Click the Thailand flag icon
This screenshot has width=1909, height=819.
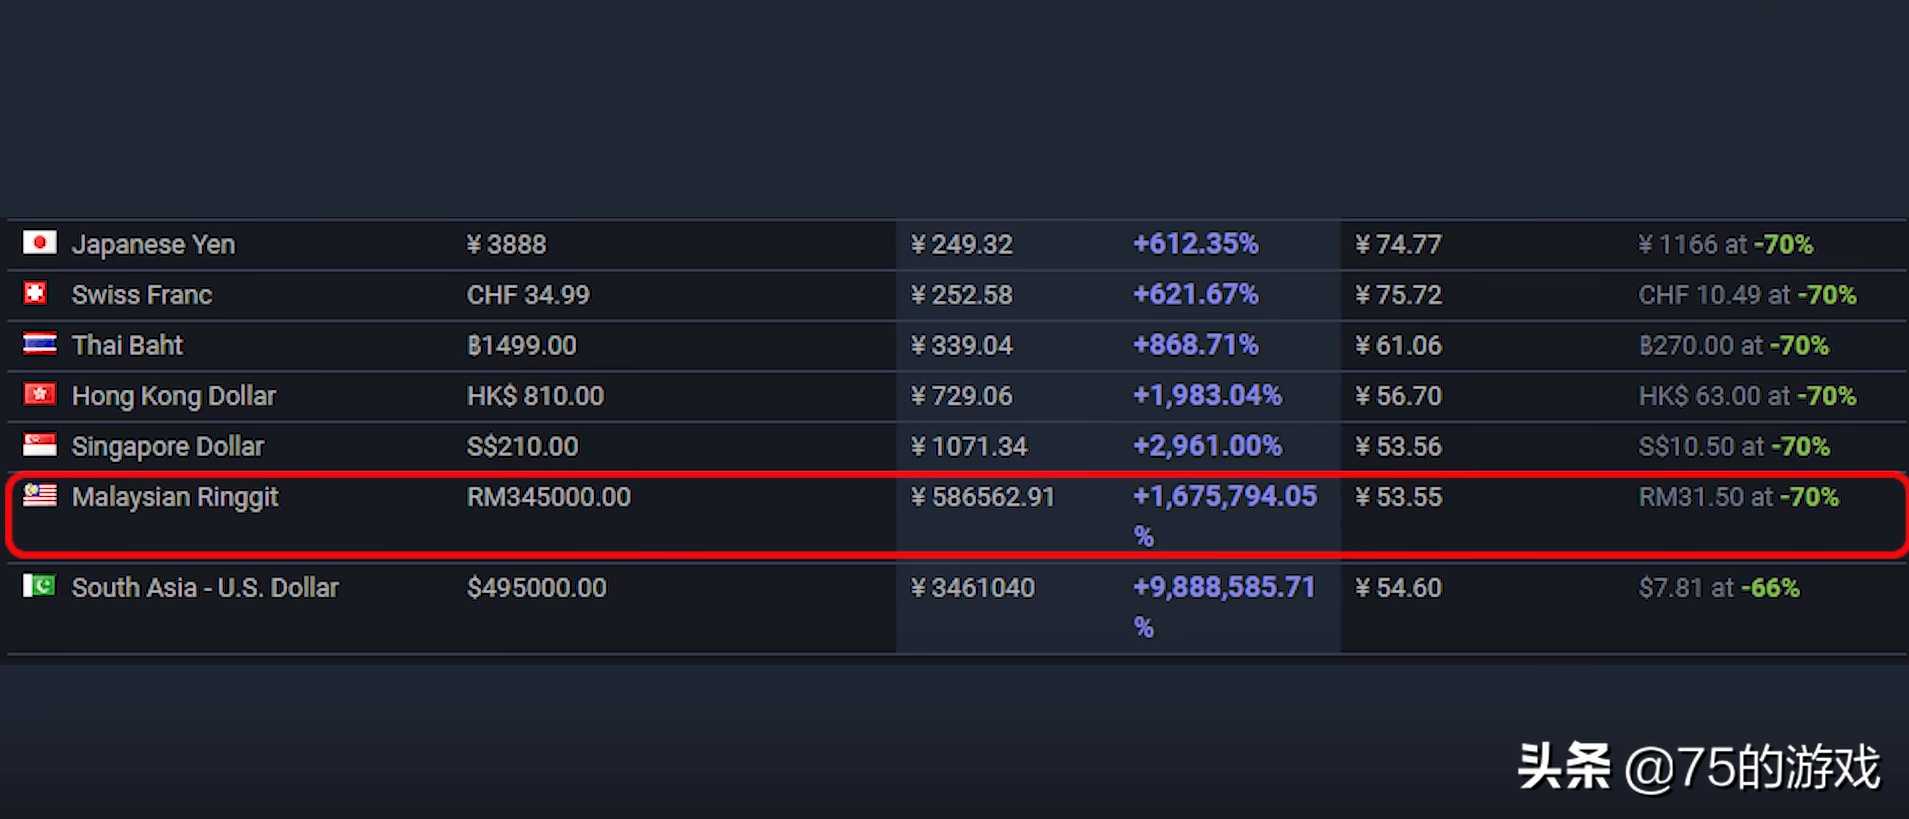[40, 344]
